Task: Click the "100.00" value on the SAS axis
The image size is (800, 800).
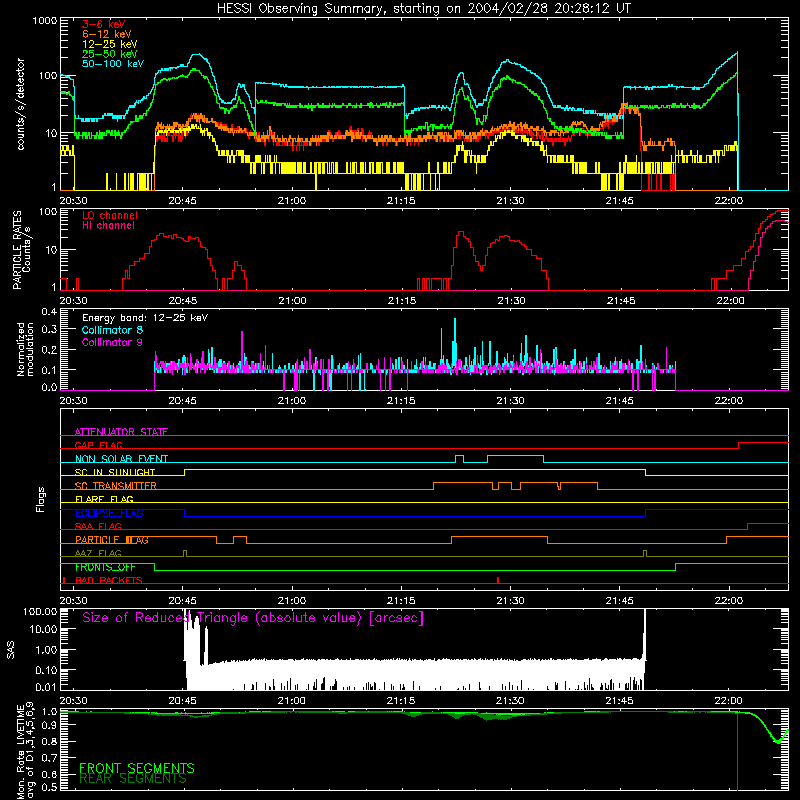Action: pos(40,611)
